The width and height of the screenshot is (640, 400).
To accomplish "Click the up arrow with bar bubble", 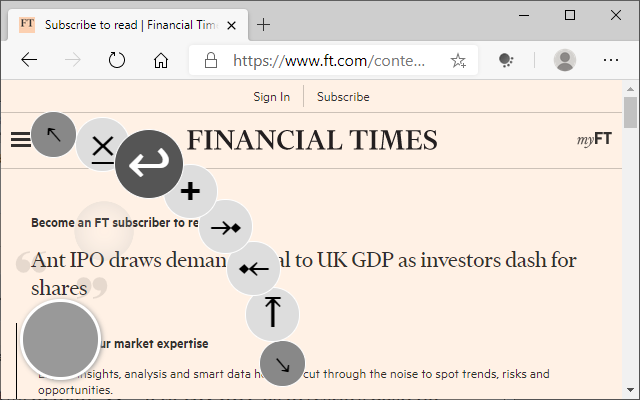I will pyautogui.click(x=273, y=313).
